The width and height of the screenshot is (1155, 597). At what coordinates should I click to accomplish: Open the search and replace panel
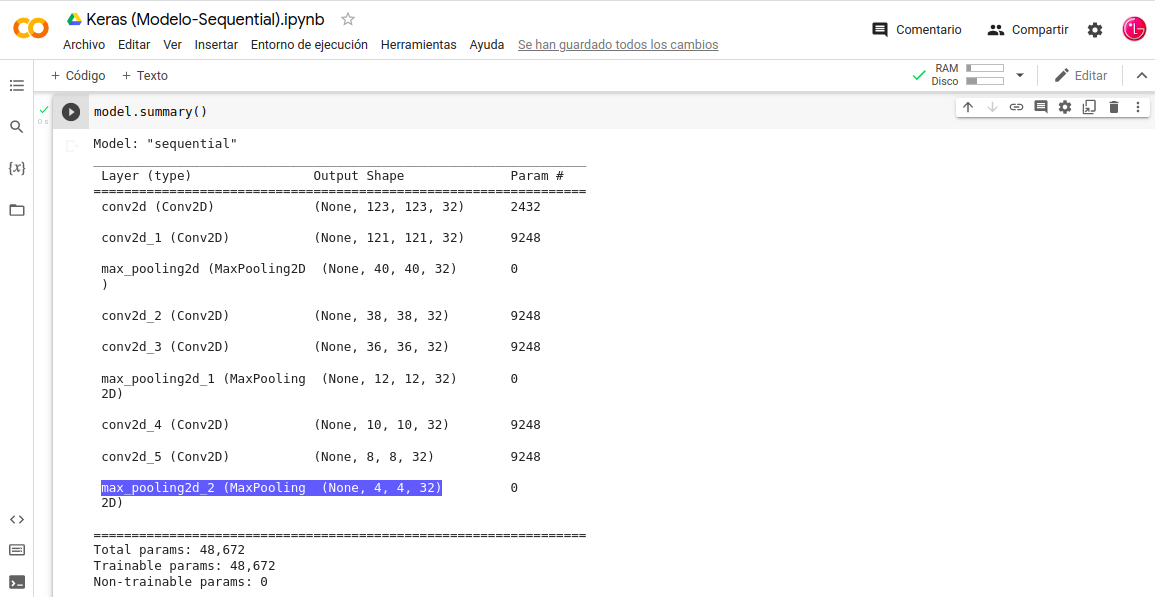click(17, 127)
